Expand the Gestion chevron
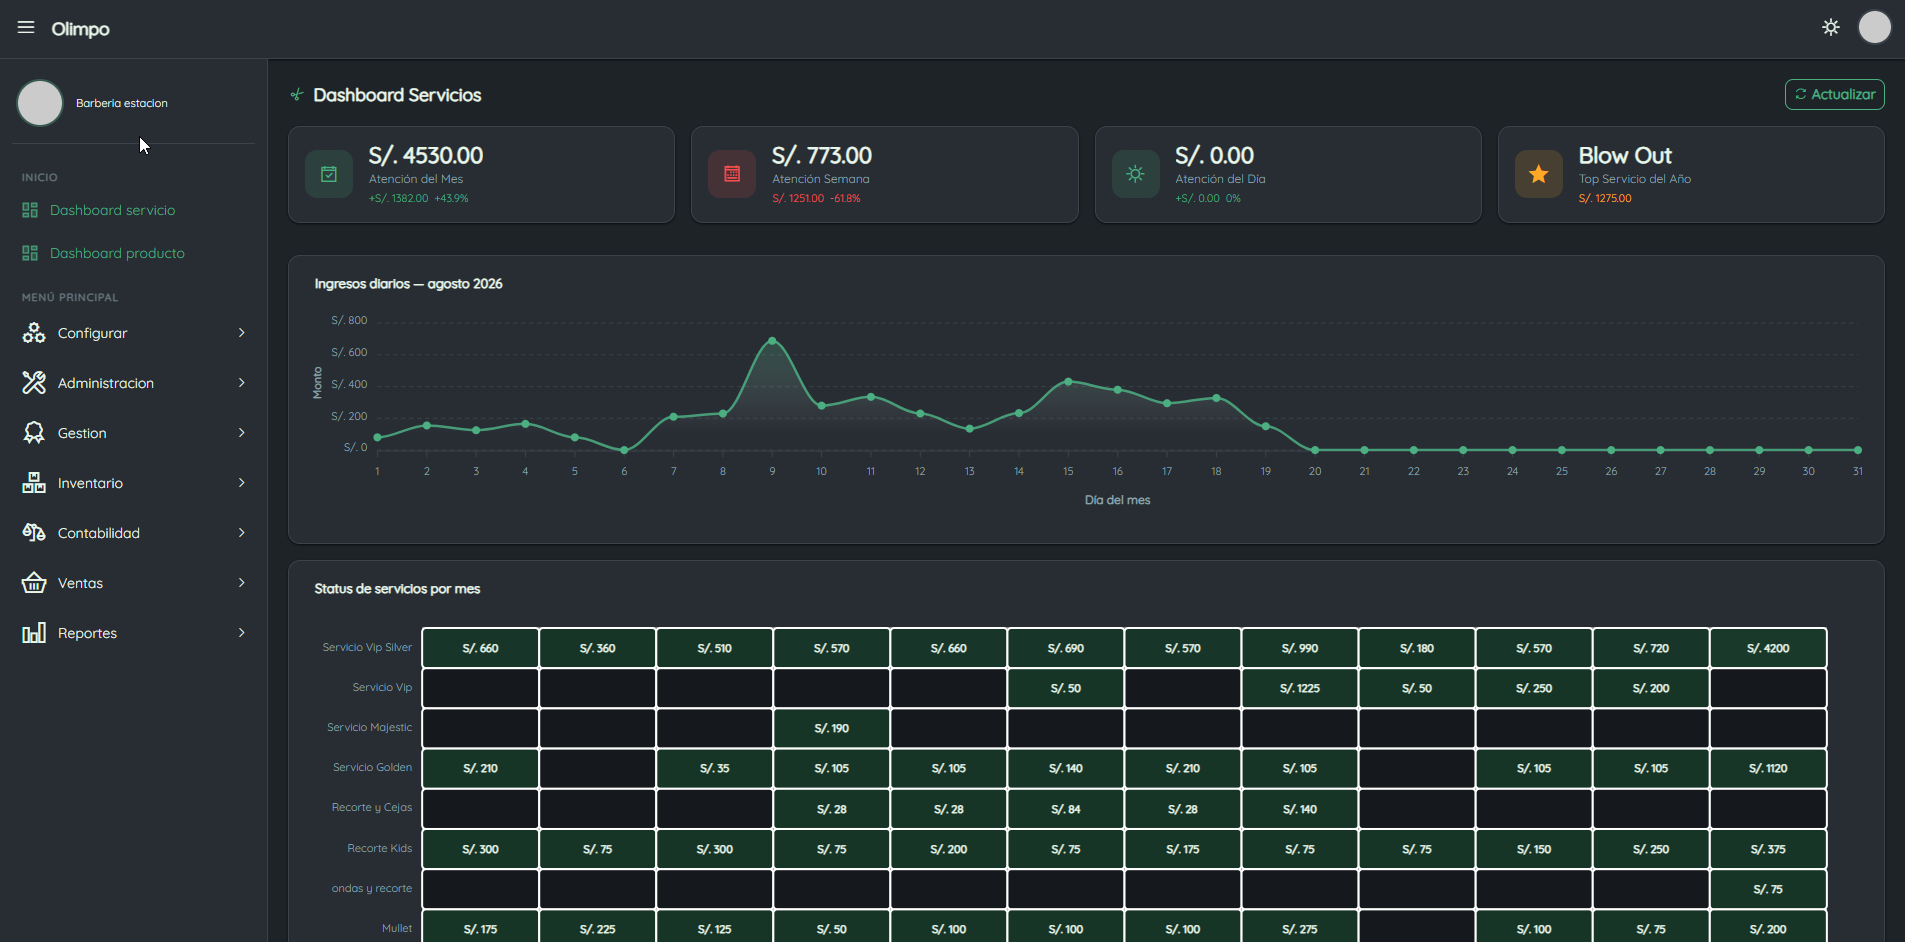The image size is (1907, 942). [x=242, y=433]
